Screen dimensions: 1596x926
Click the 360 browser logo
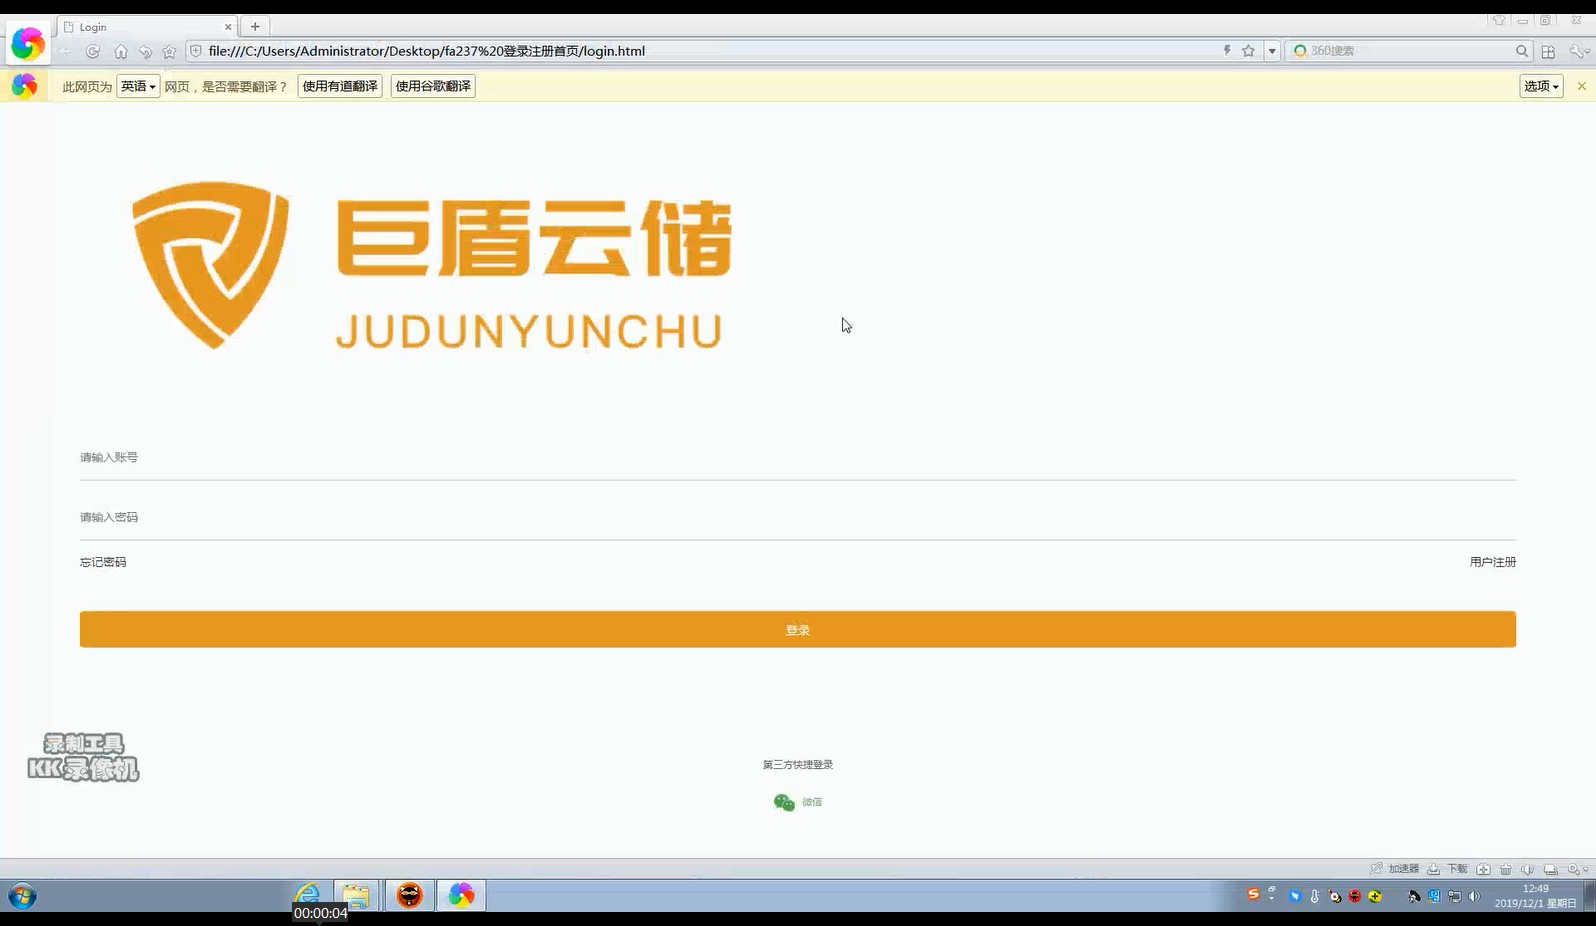[27, 44]
